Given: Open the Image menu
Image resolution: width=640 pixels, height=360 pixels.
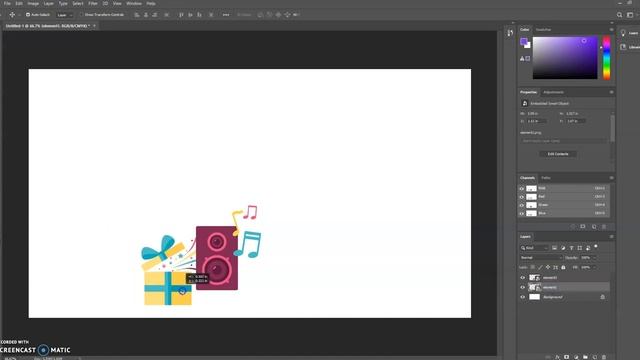Looking at the screenshot, I should tap(33, 3).
